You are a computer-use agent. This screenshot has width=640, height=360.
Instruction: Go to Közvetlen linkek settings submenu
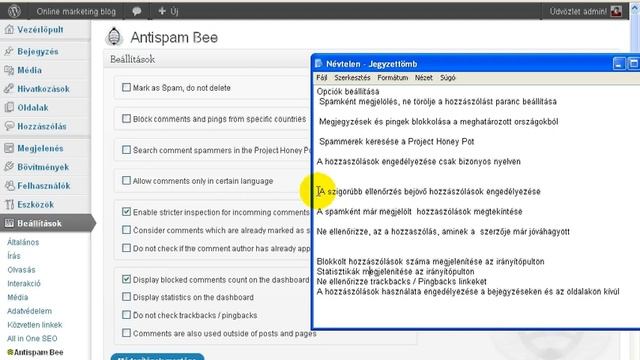(x=35, y=325)
